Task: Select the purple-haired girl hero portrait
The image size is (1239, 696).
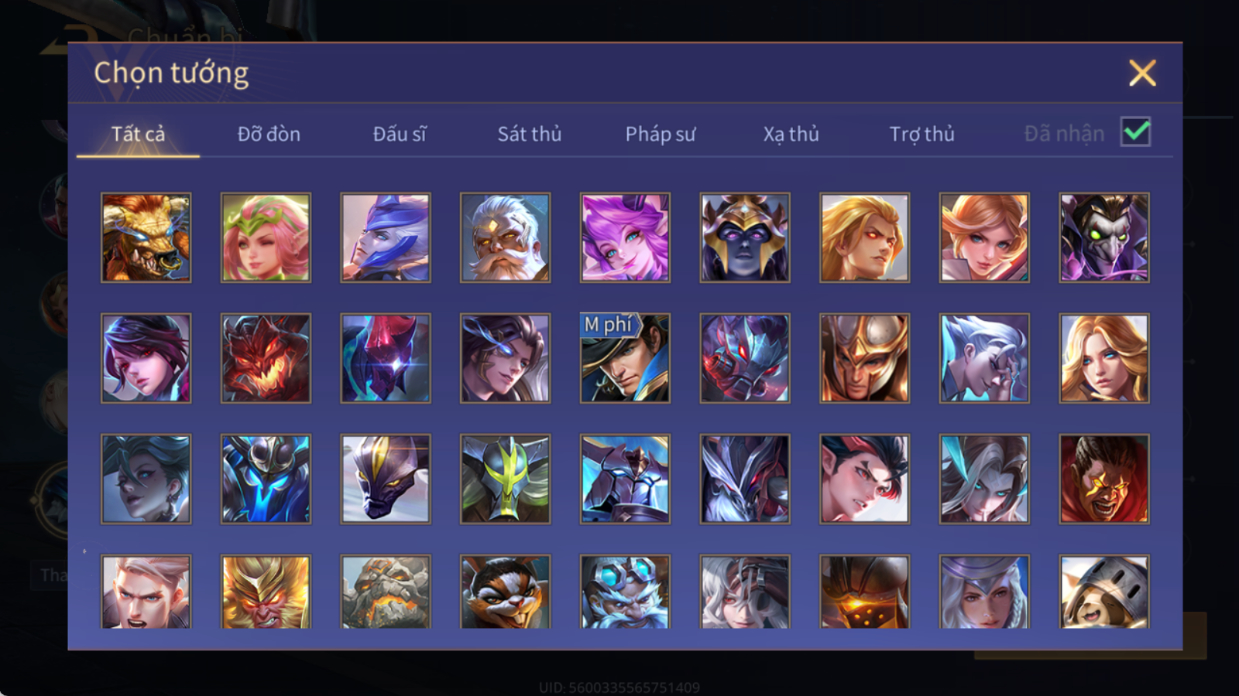Action: 625,238
